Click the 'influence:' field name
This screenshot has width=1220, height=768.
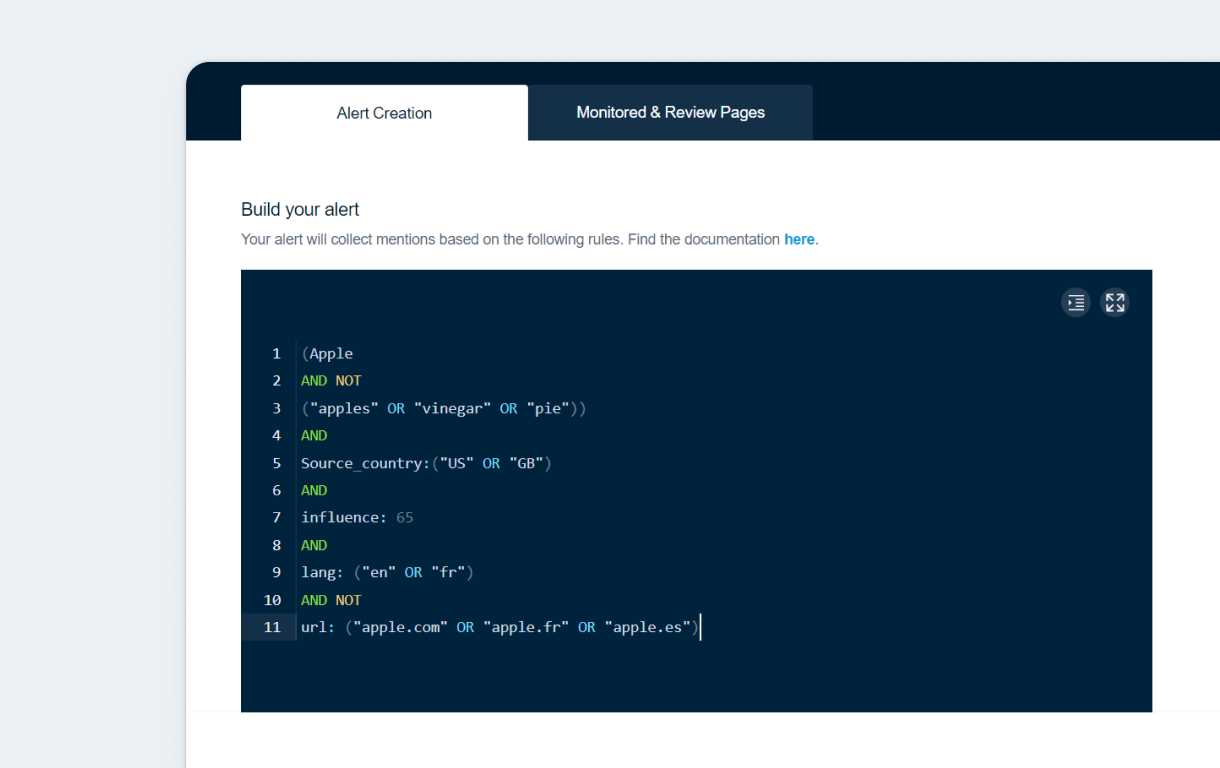[344, 518]
